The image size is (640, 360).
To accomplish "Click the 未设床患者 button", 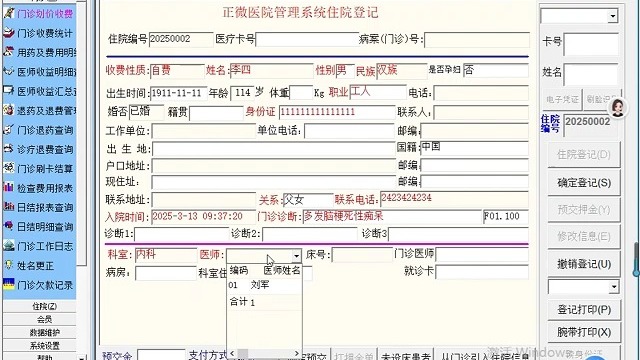I will tap(406, 355).
